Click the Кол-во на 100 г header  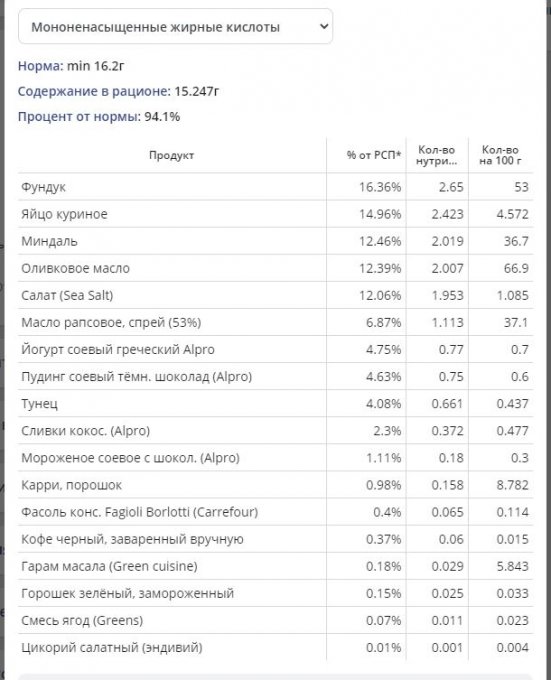(500, 155)
